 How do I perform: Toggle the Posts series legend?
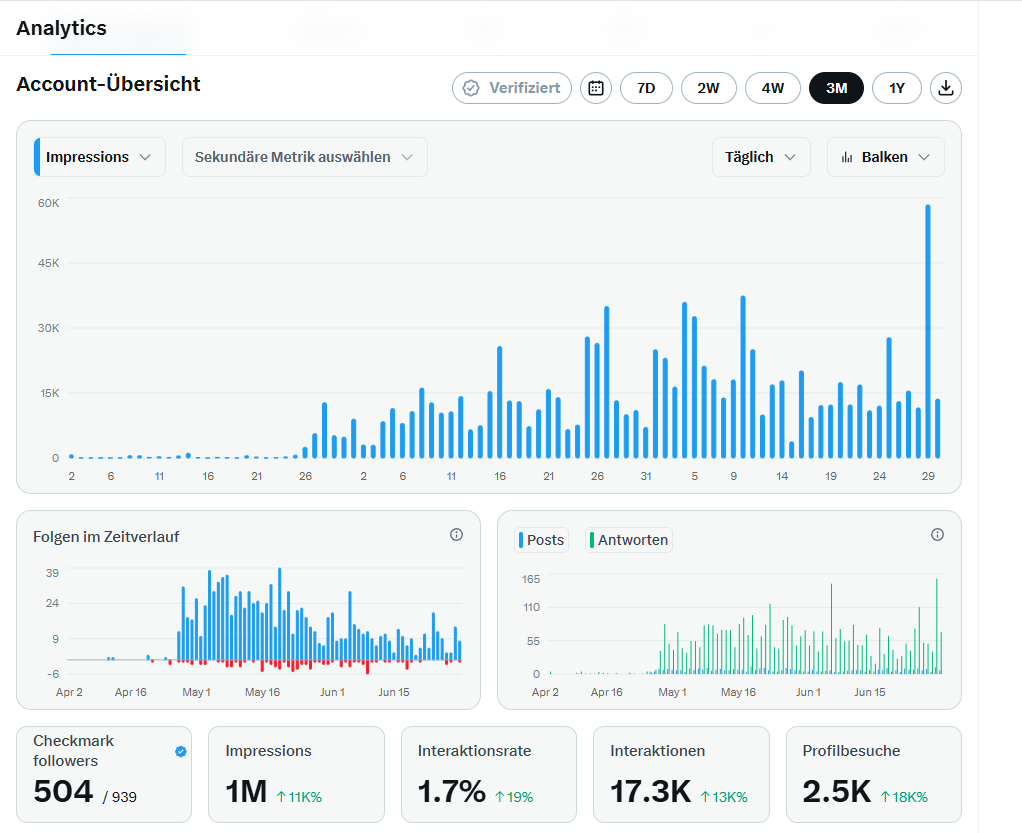click(541, 540)
